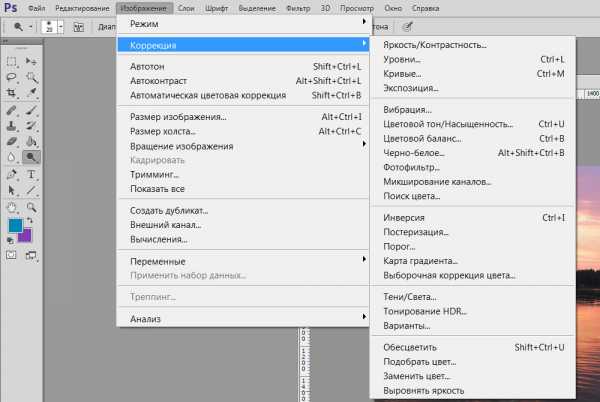Select the Pen tool
The height and width of the screenshot is (402, 600).
click(x=11, y=174)
